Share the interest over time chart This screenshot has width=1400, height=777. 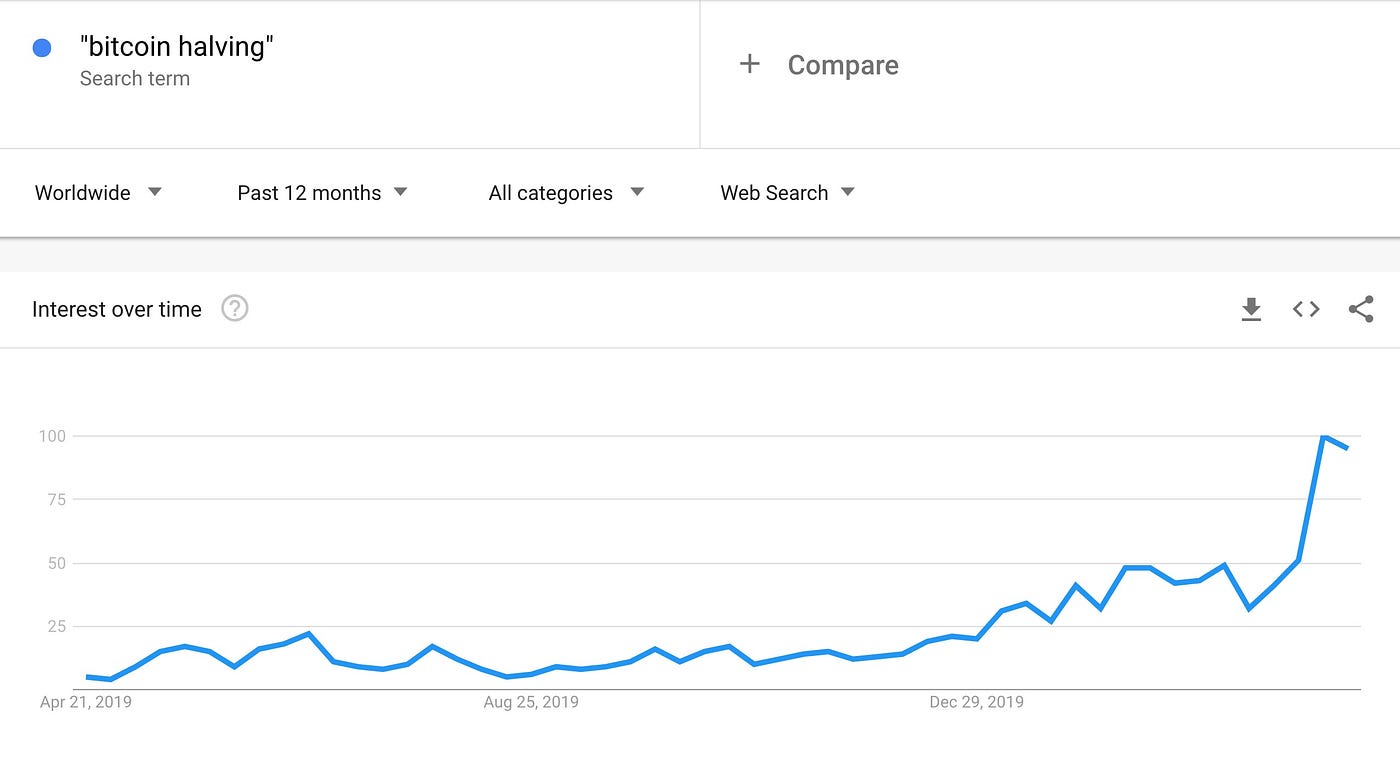(x=1361, y=310)
